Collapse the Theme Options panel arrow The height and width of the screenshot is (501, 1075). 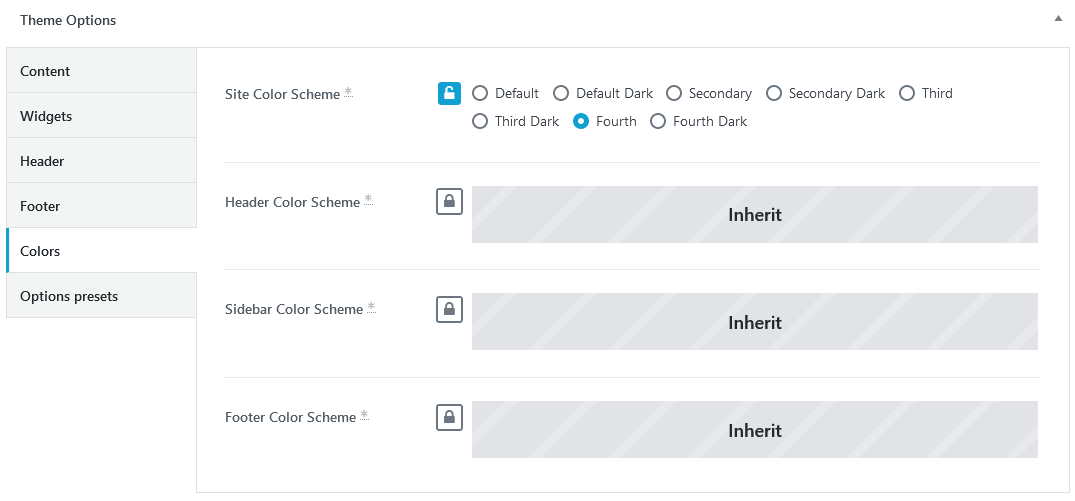click(1058, 19)
